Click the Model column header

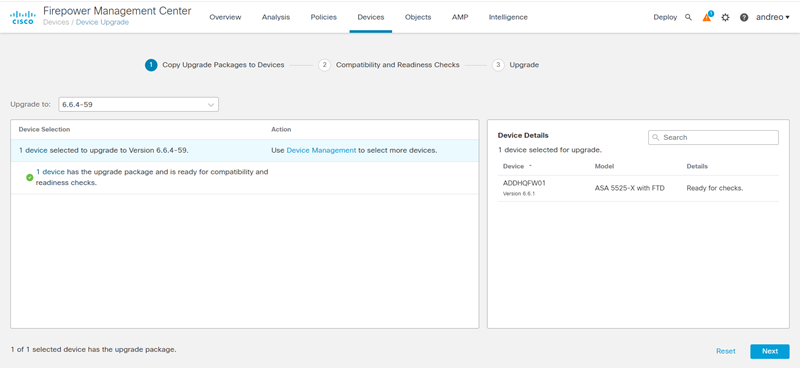pyautogui.click(x=604, y=166)
